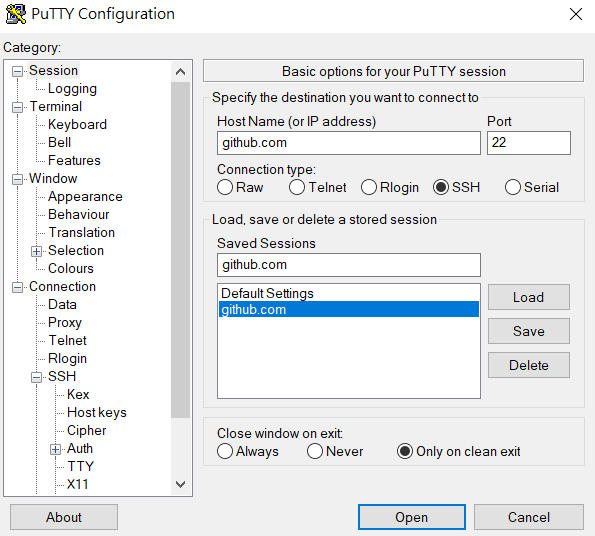This screenshot has width=595, height=536.
Task: Load the selected saved session
Action: pyautogui.click(x=529, y=297)
